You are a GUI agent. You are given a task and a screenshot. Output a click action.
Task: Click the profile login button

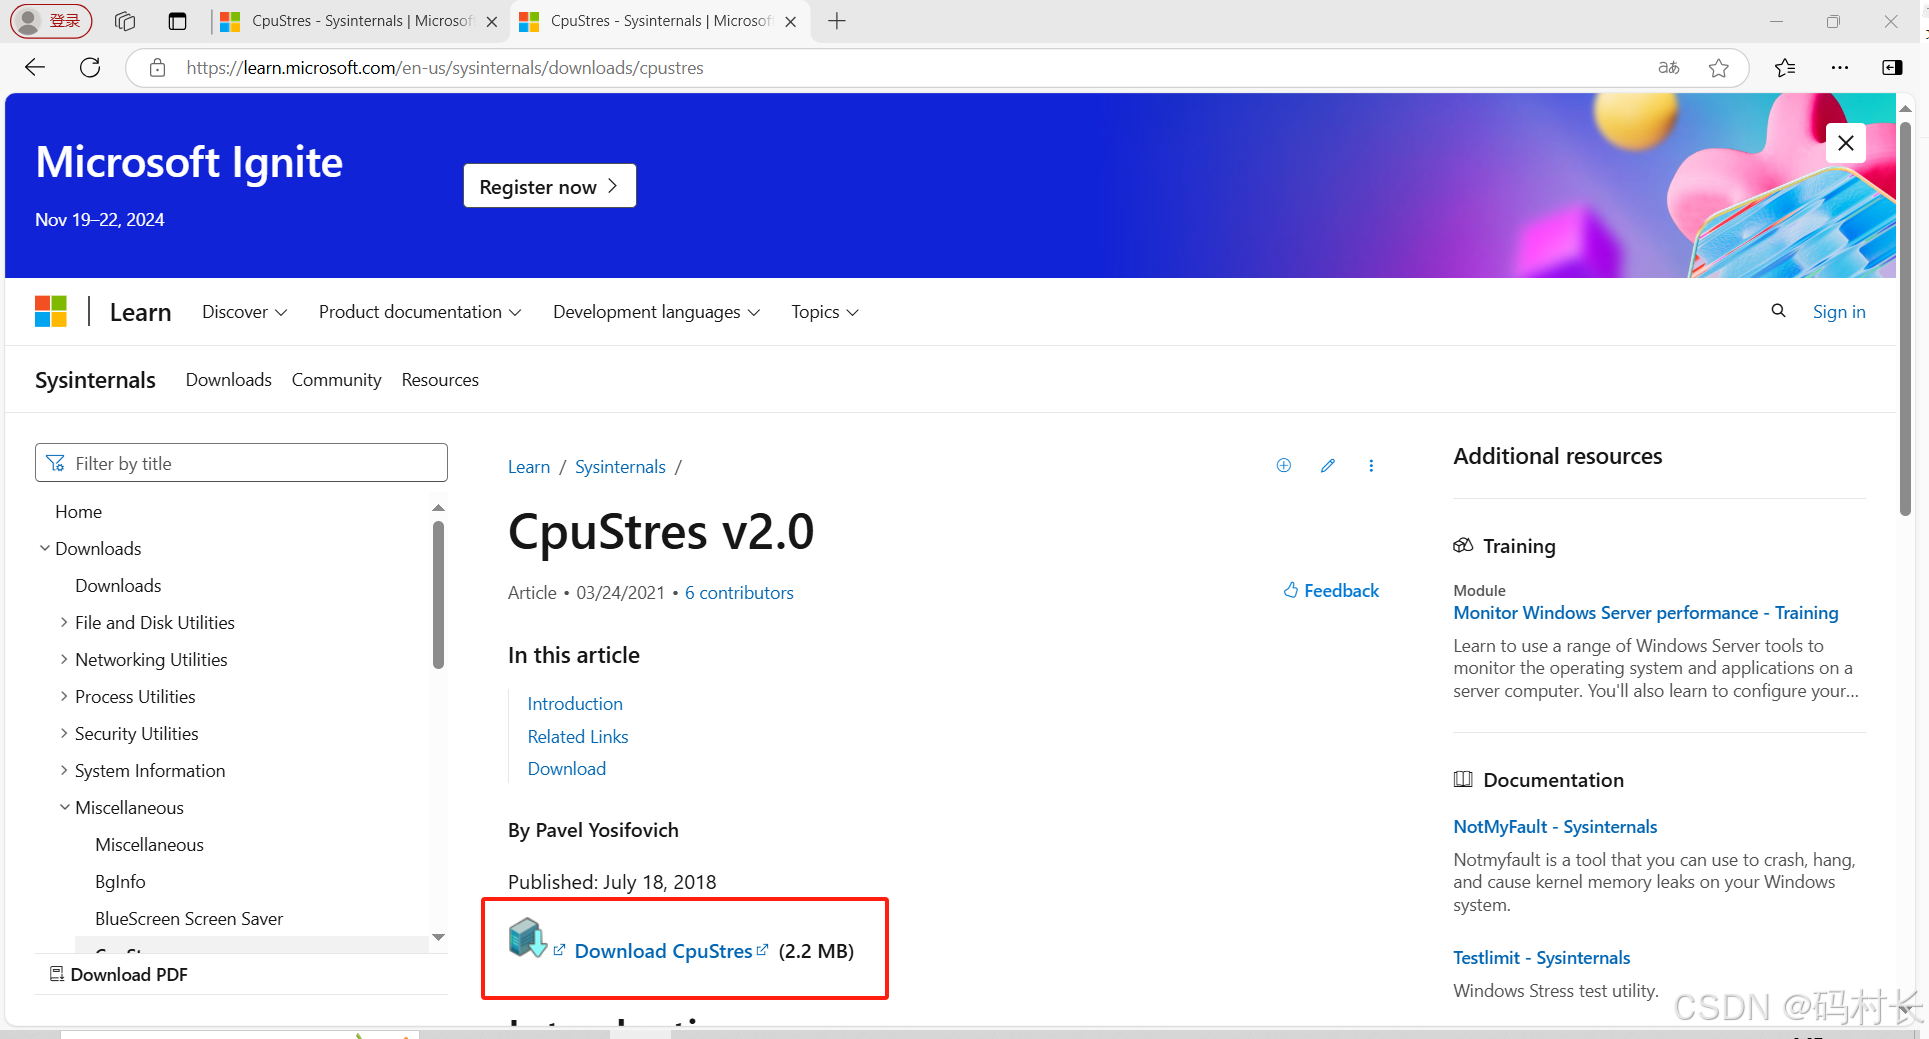(x=51, y=21)
